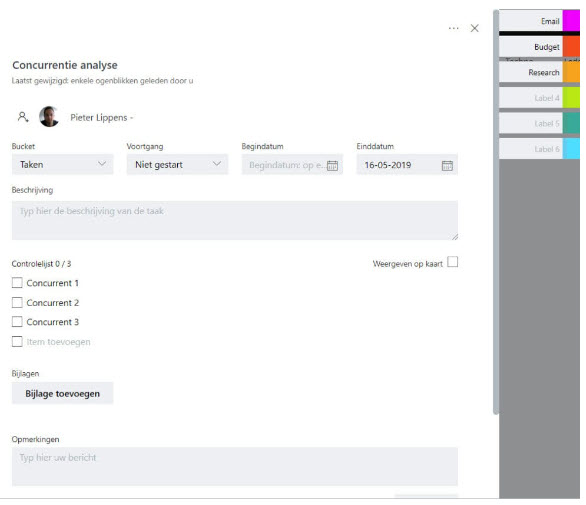The image size is (586, 505).
Task: Check the Concurrent 1 checklist item
Action: (17, 283)
